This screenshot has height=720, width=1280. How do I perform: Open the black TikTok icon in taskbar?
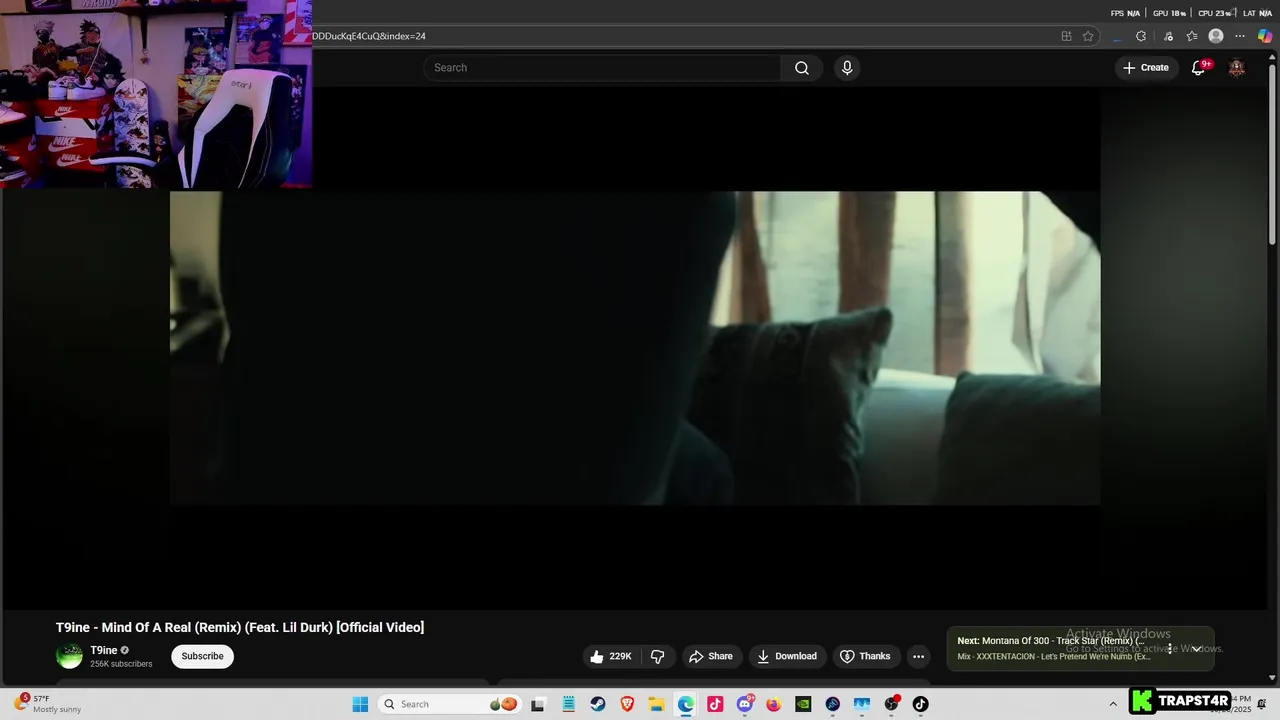(921, 704)
